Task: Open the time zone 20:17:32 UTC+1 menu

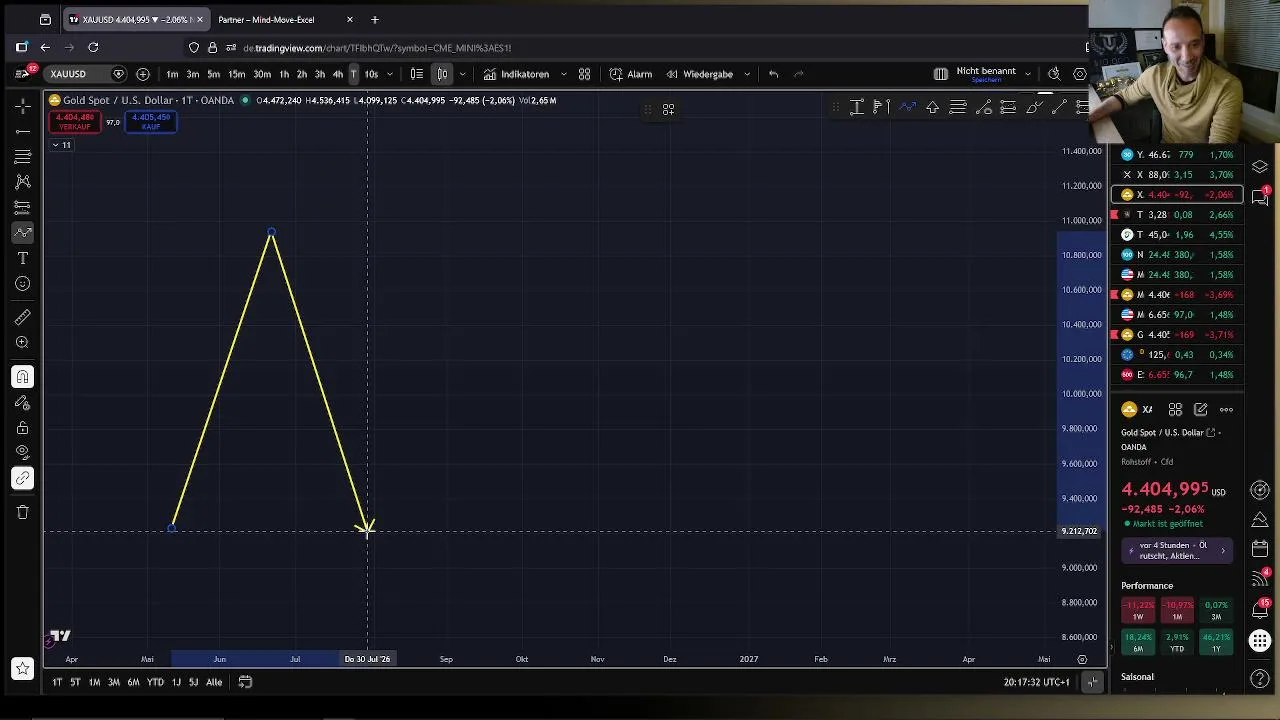Action: [1036, 682]
